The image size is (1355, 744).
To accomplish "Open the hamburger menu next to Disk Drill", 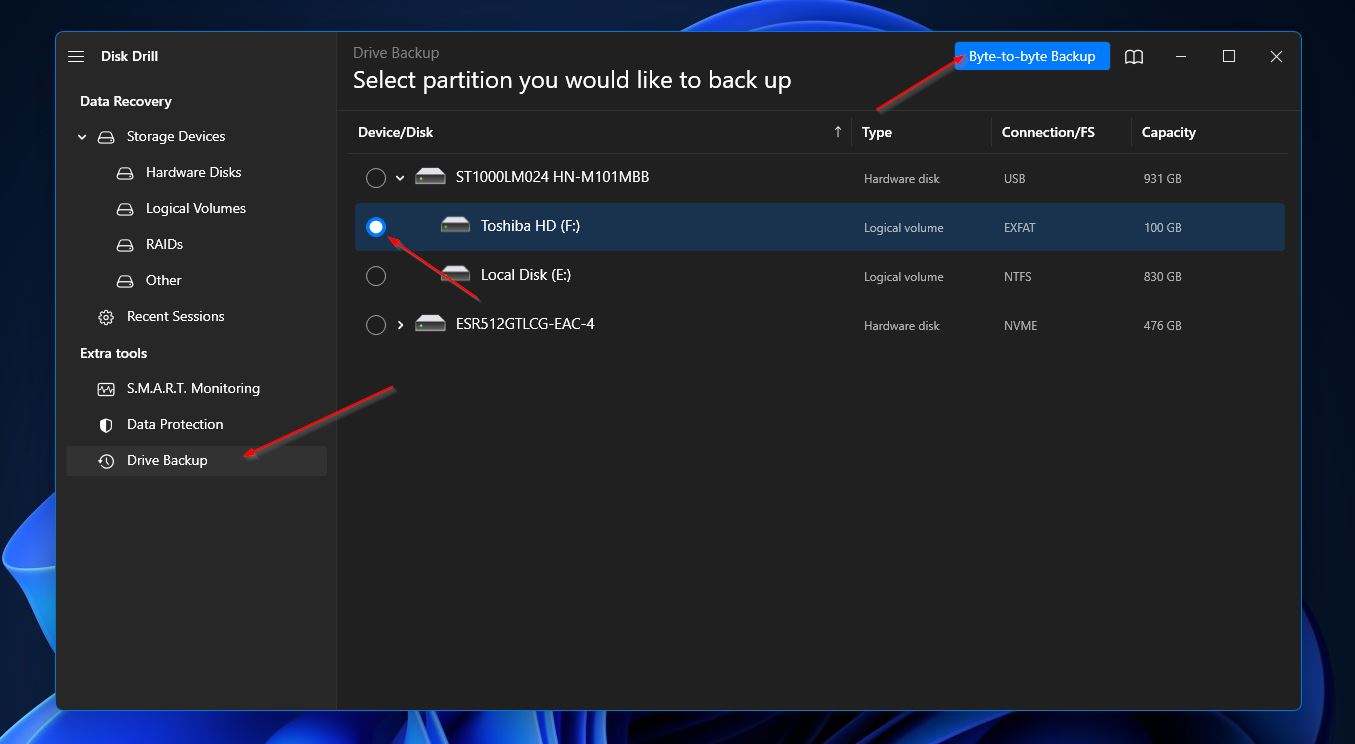I will (x=76, y=57).
